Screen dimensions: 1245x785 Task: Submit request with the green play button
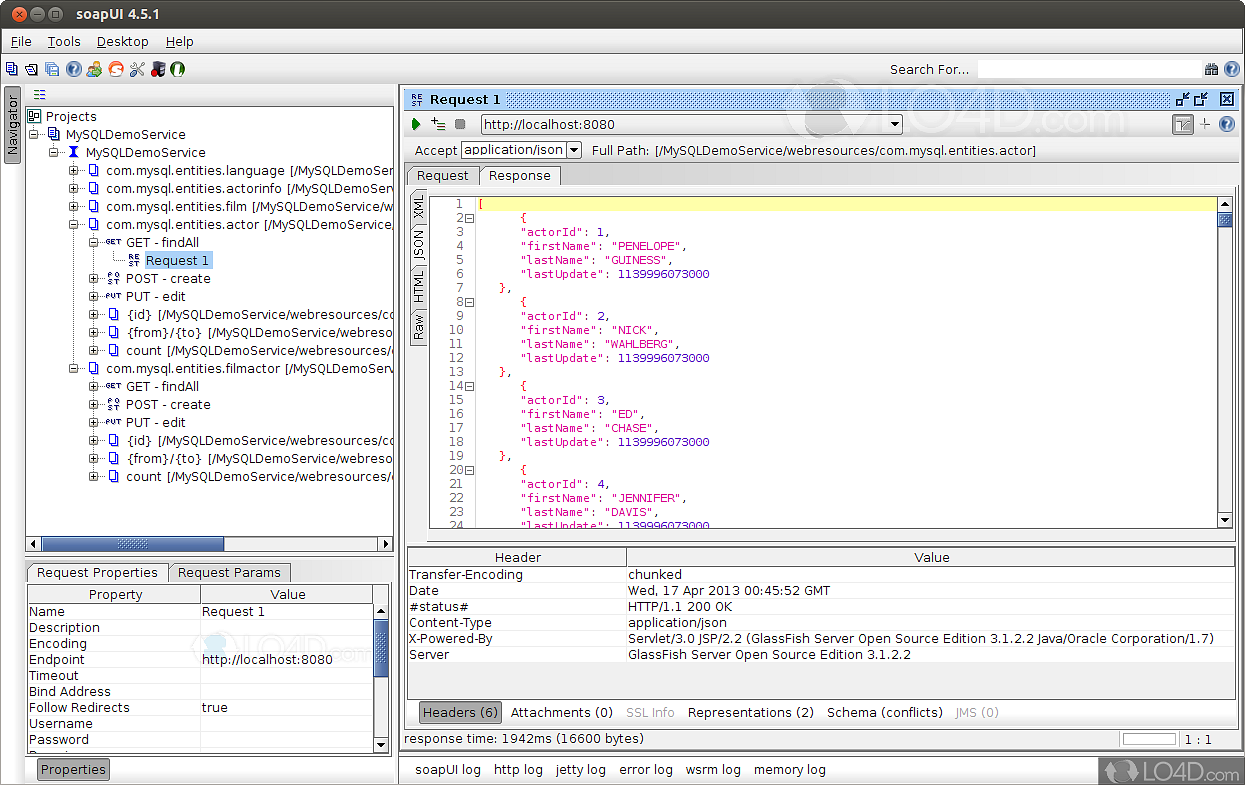point(416,124)
